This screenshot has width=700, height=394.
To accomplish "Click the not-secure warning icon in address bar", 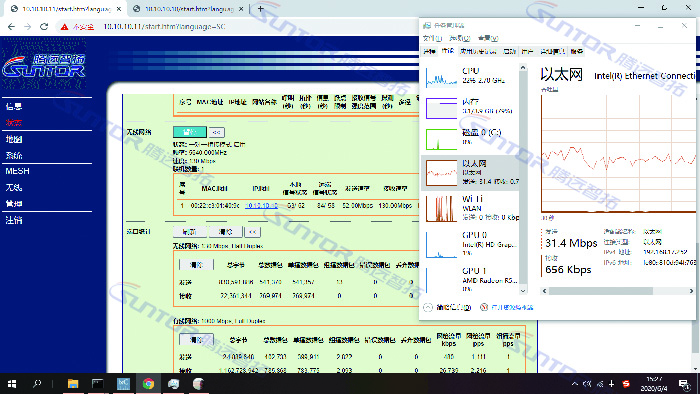I will click(x=65, y=27).
